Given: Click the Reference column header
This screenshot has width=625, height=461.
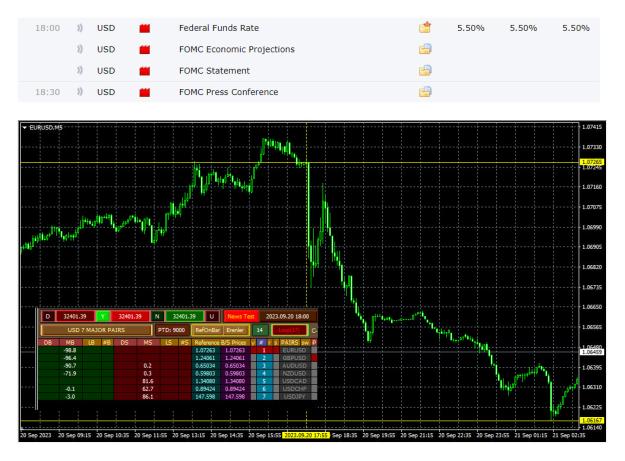Looking at the screenshot, I should coord(206,343).
